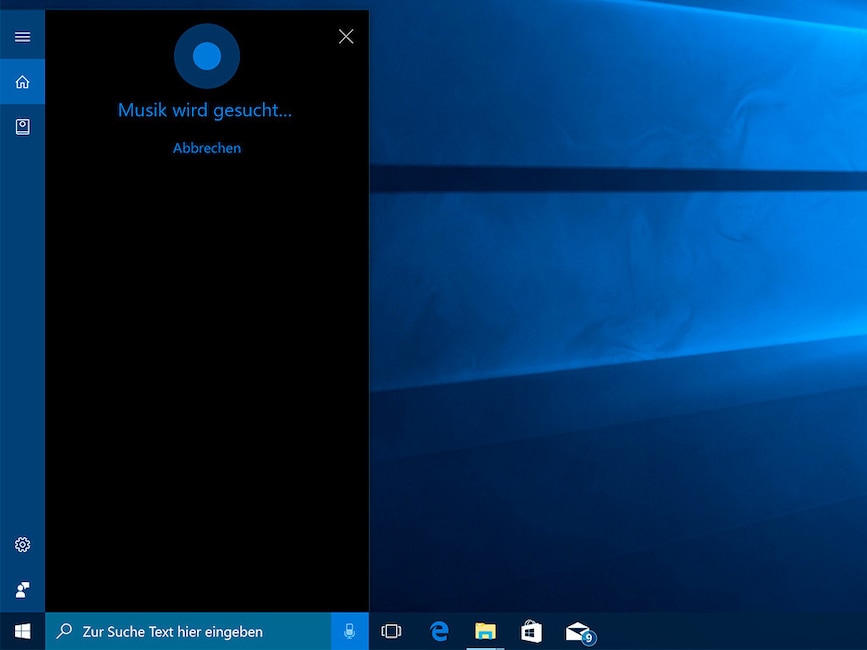Focus the 'Zur Suche Text hier eingeben' field
Image resolution: width=867 pixels, height=650 pixels.
(x=188, y=631)
